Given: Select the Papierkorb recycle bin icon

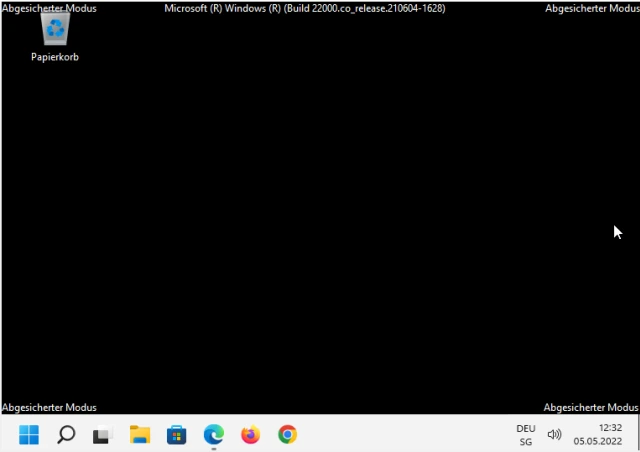Looking at the screenshot, I should pos(54,29).
